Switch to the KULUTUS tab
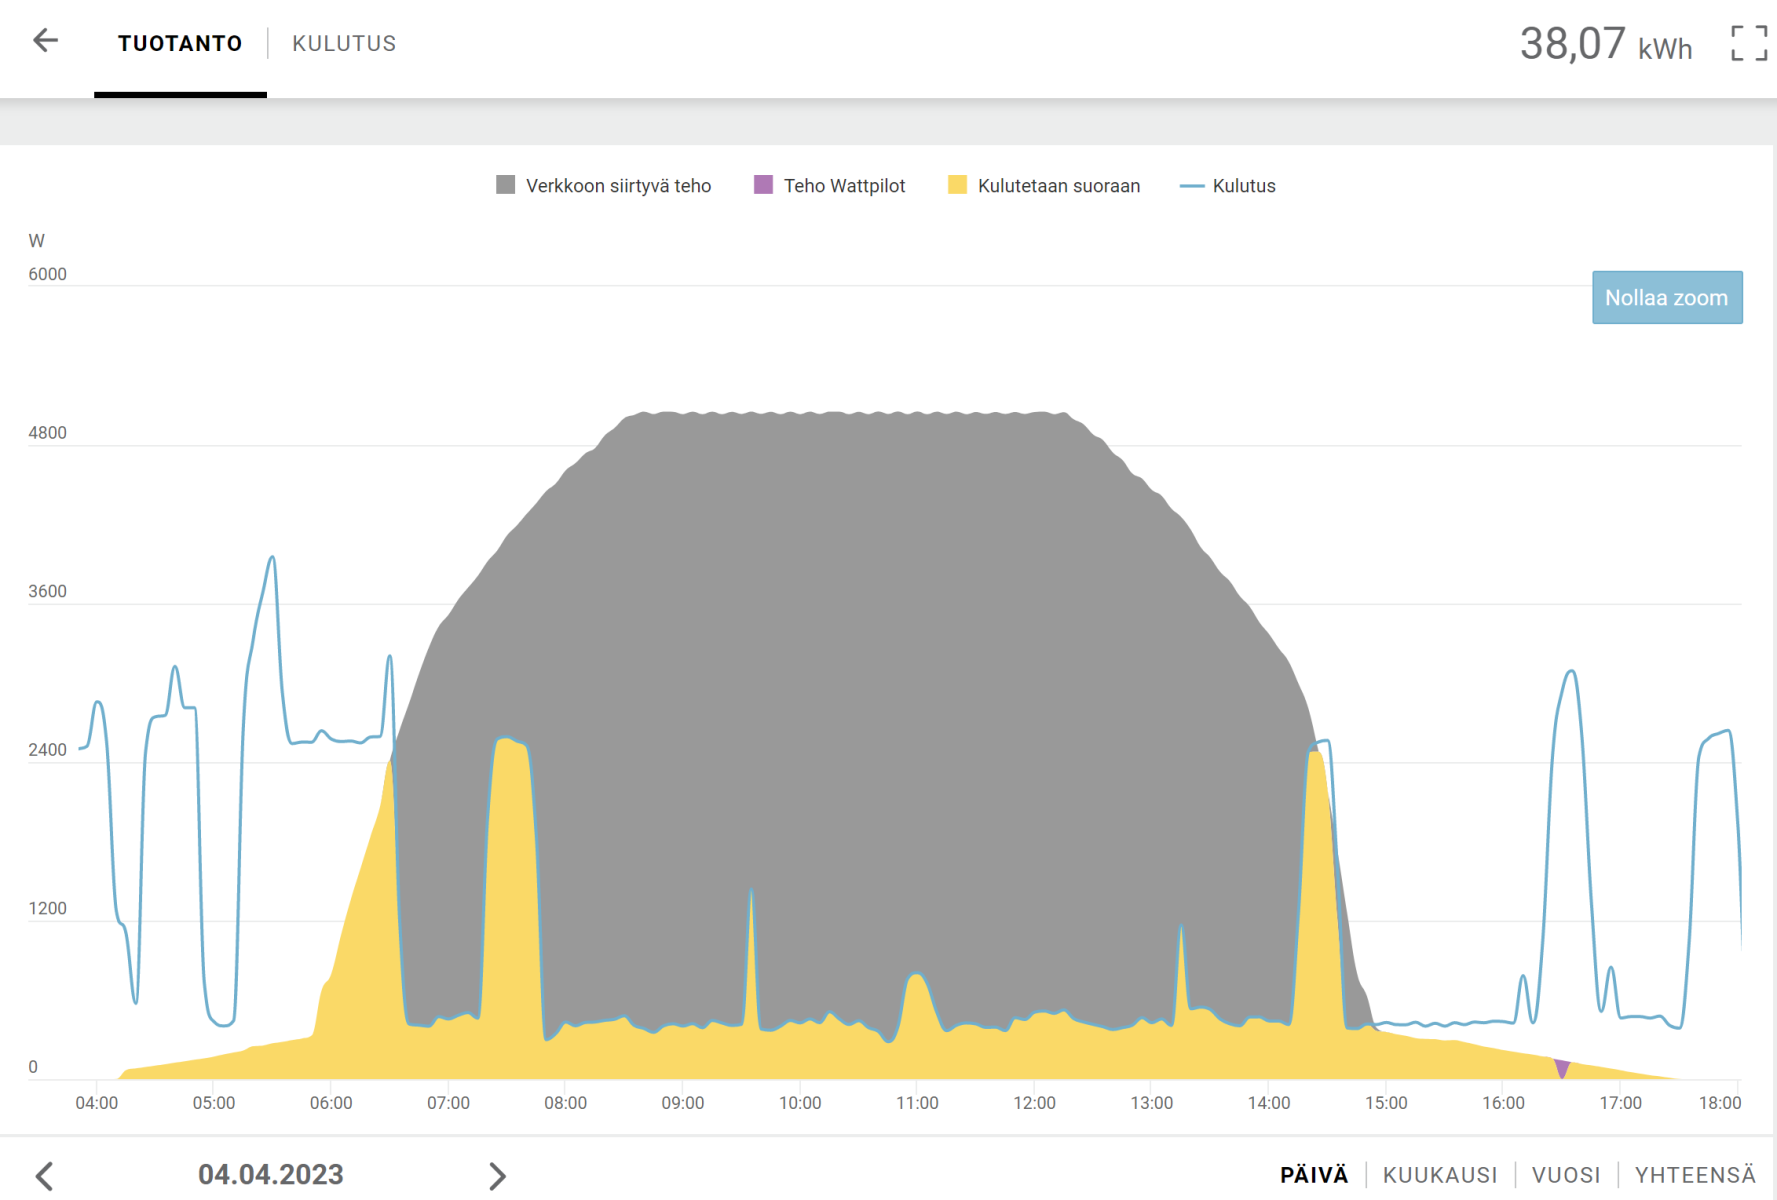This screenshot has width=1777, height=1200. [344, 44]
